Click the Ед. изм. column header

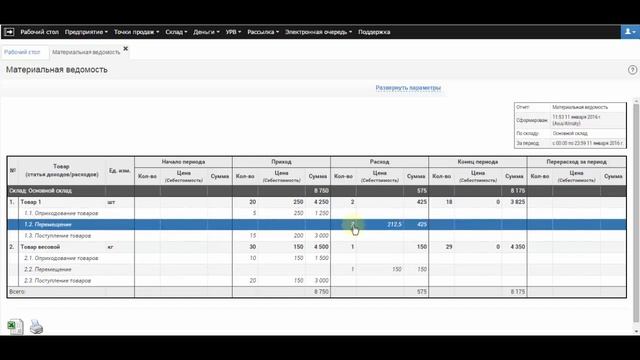coord(120,171)
